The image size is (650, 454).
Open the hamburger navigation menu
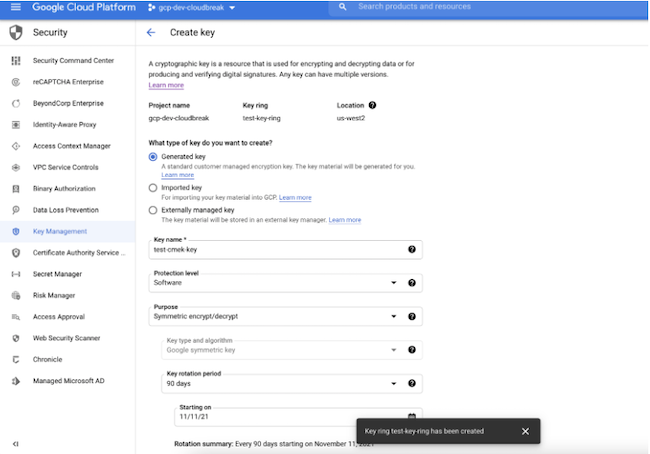coord(14,7)
